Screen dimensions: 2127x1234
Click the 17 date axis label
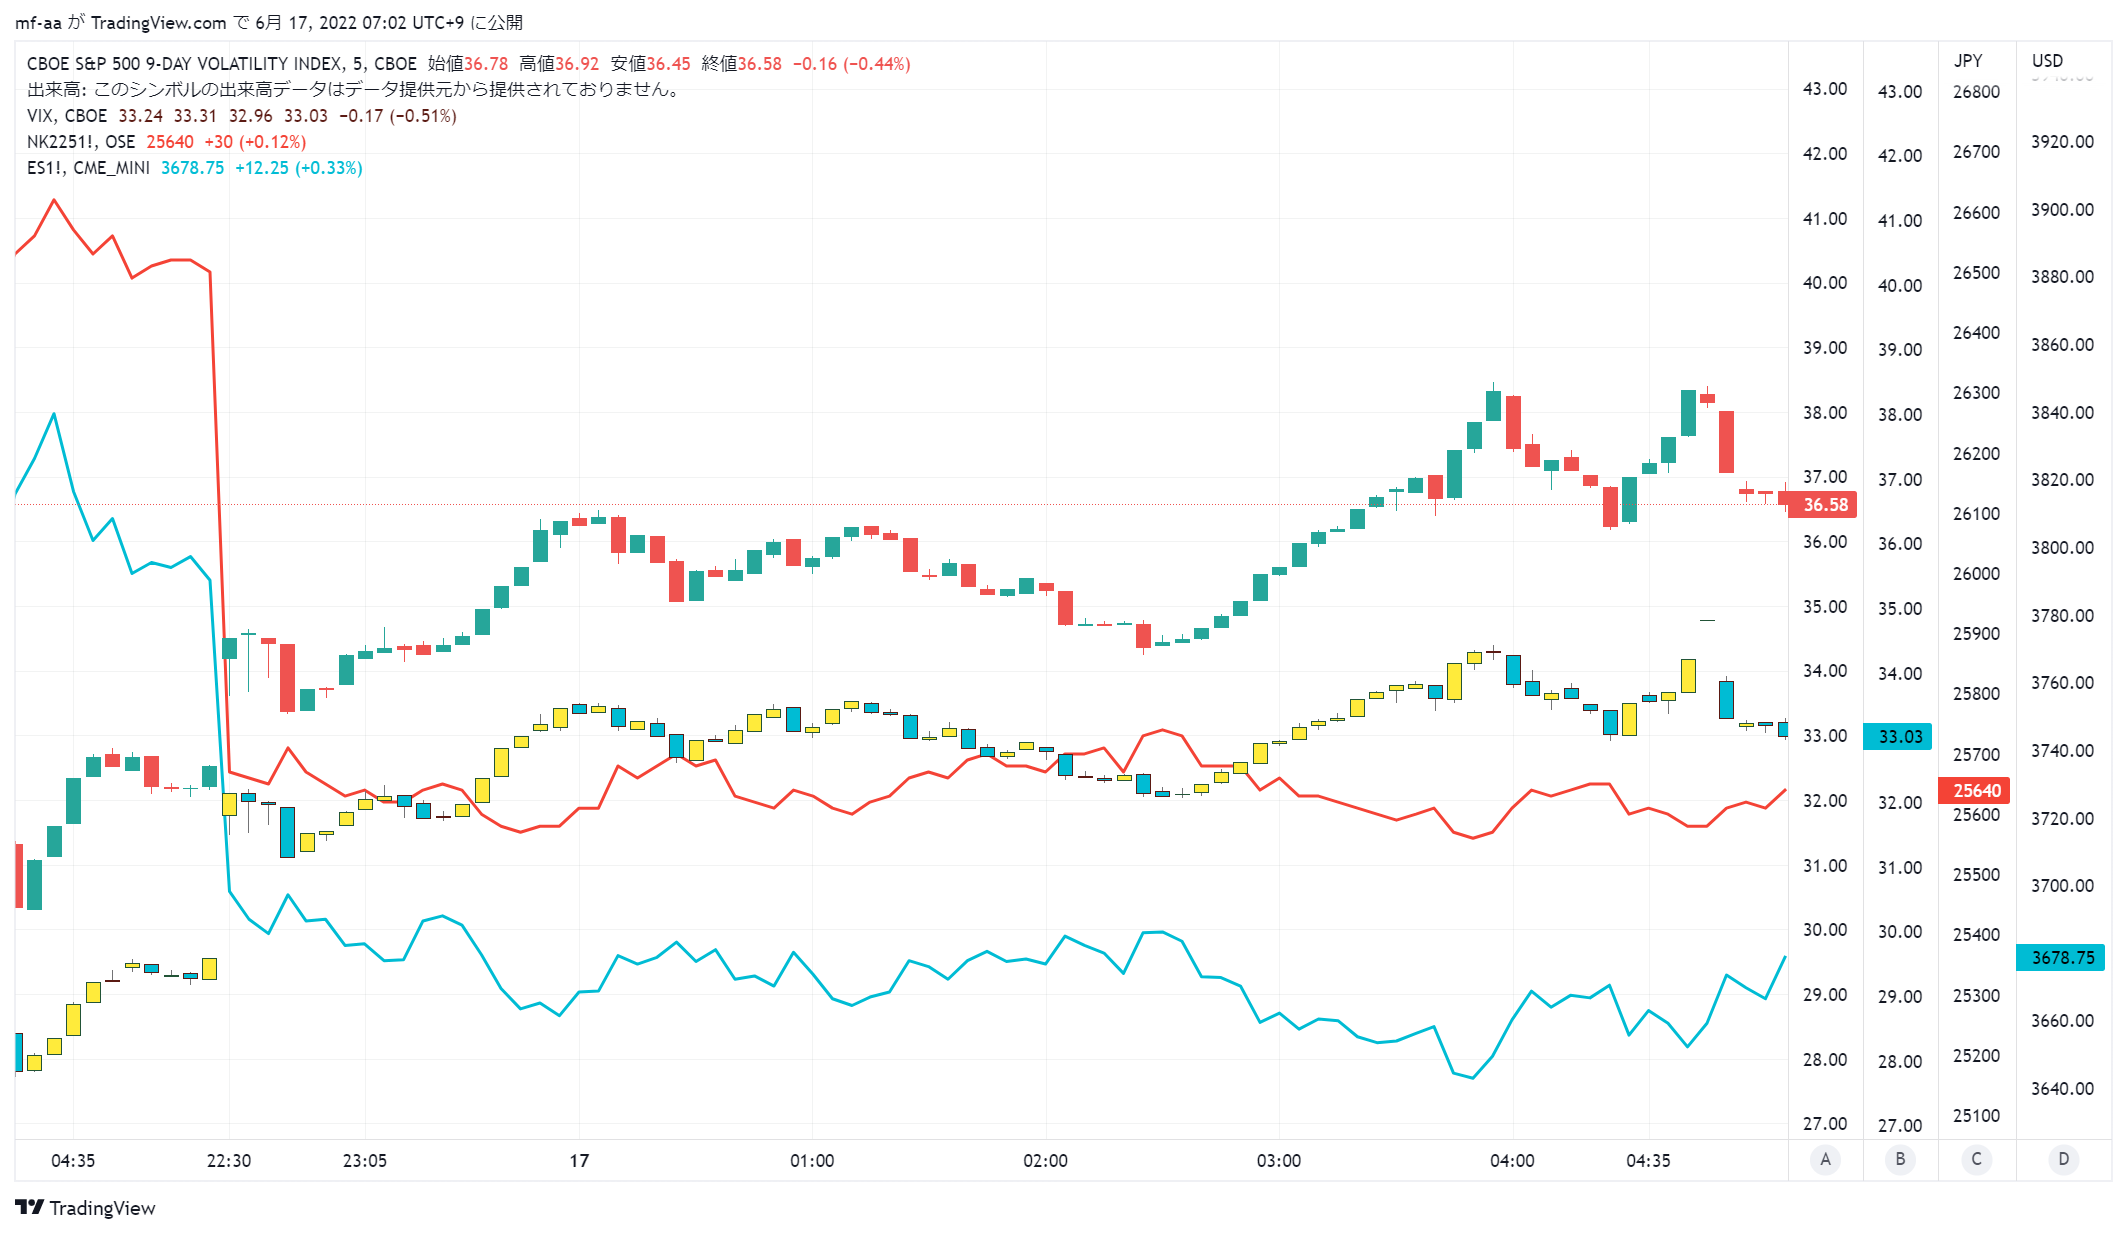tap(579, 1161)
